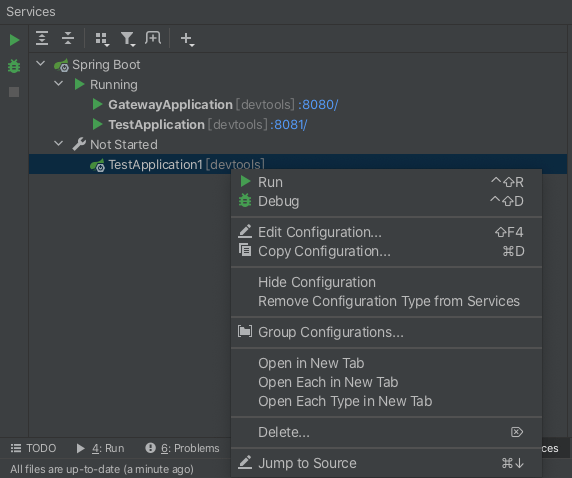The height and width of the screenshot is (478, 572).
Task: Collapse all services tree nodes
Action: (68, 38)
